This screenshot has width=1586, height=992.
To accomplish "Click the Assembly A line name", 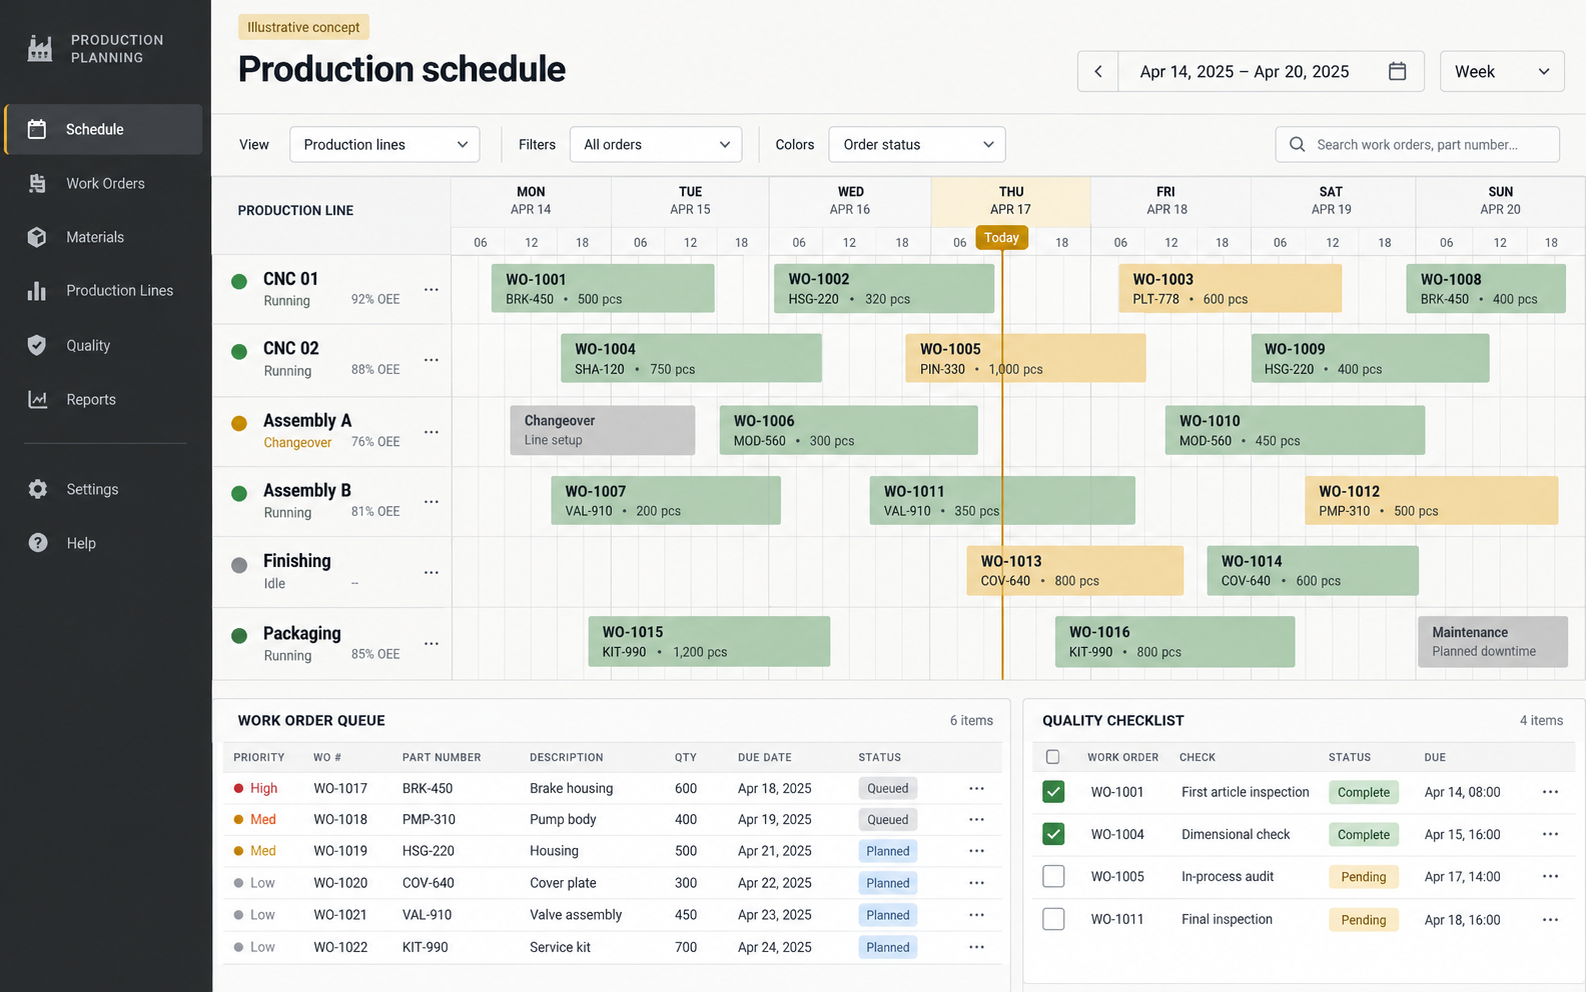I will 307,420.
